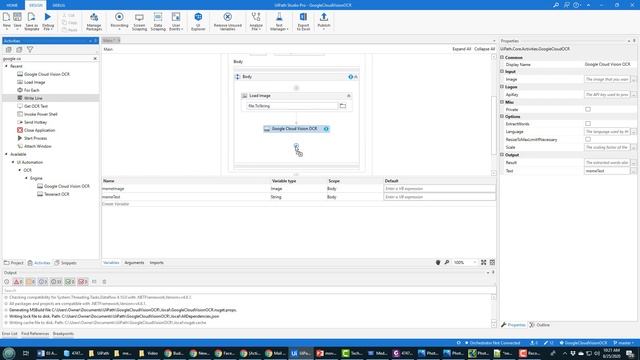The height and width of the screenshot is (360, 640).
Task: Open Test Manager
Action: tap(279, 21)
